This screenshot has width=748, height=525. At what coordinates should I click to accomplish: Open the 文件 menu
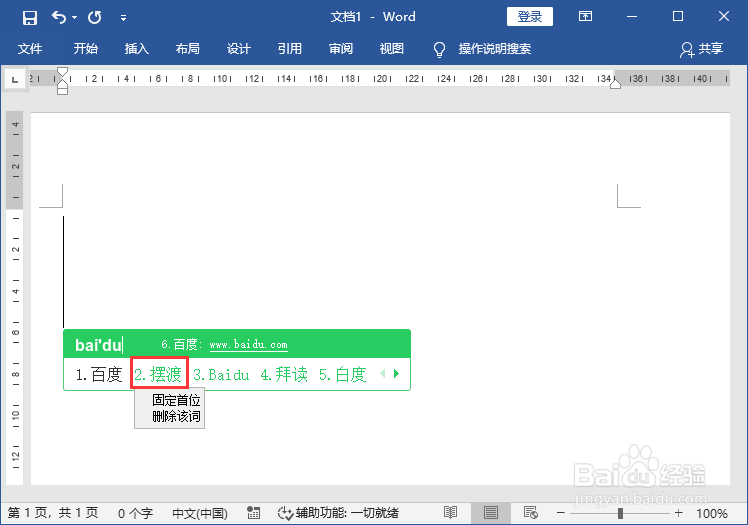click(x=30, y=49)
